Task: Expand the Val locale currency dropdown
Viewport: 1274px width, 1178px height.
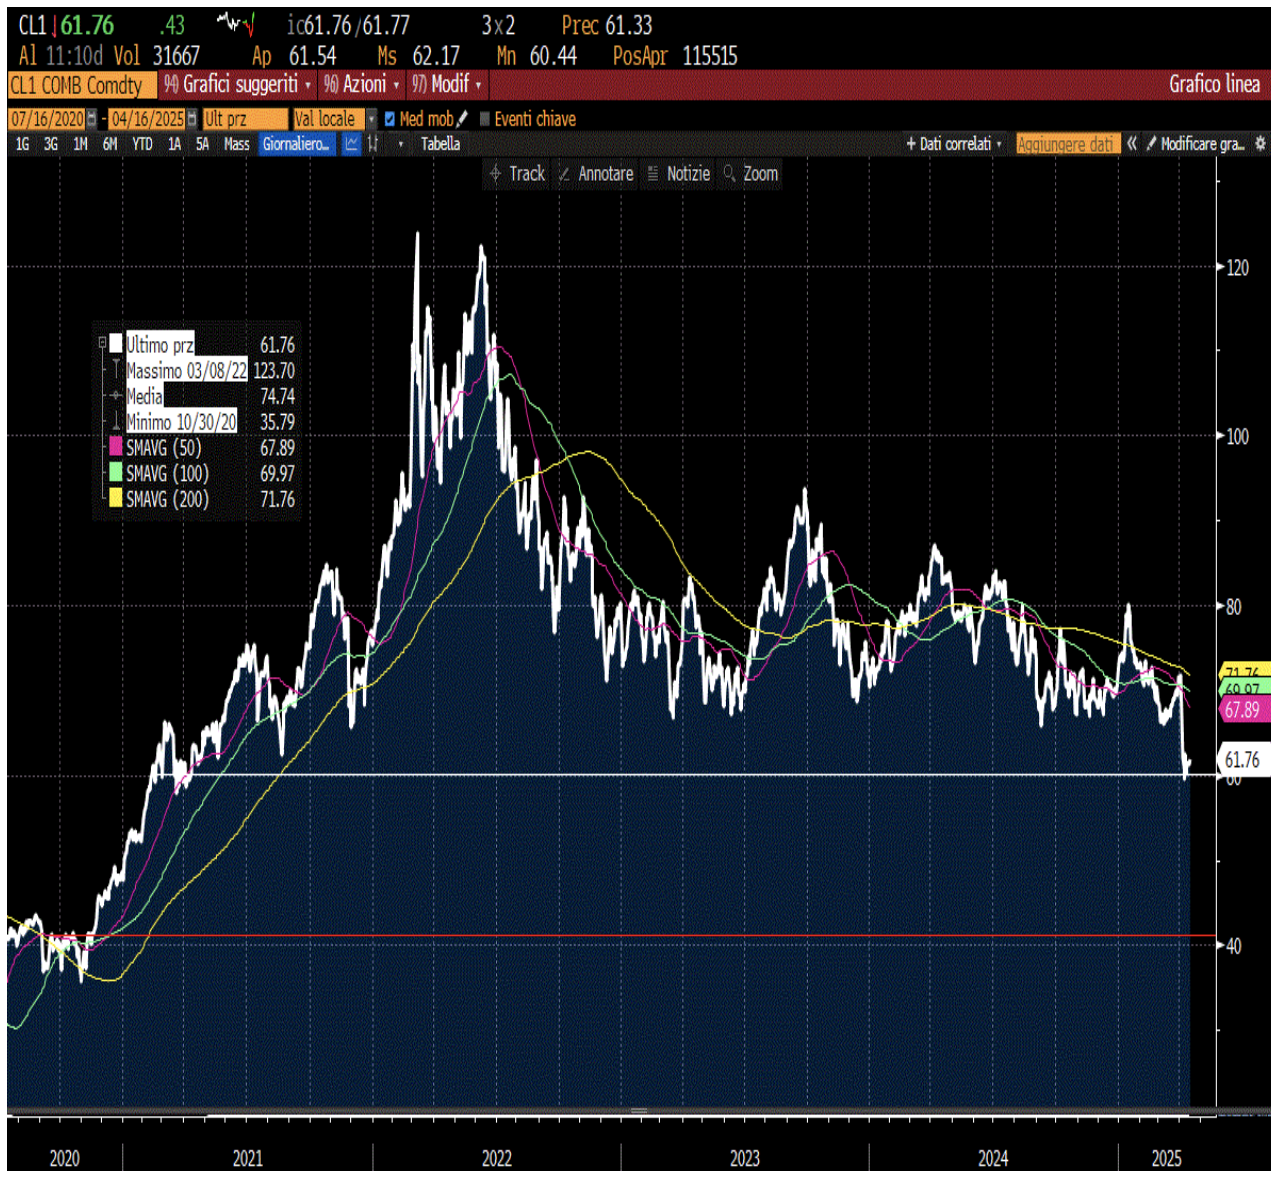Action: pos(371,119)
